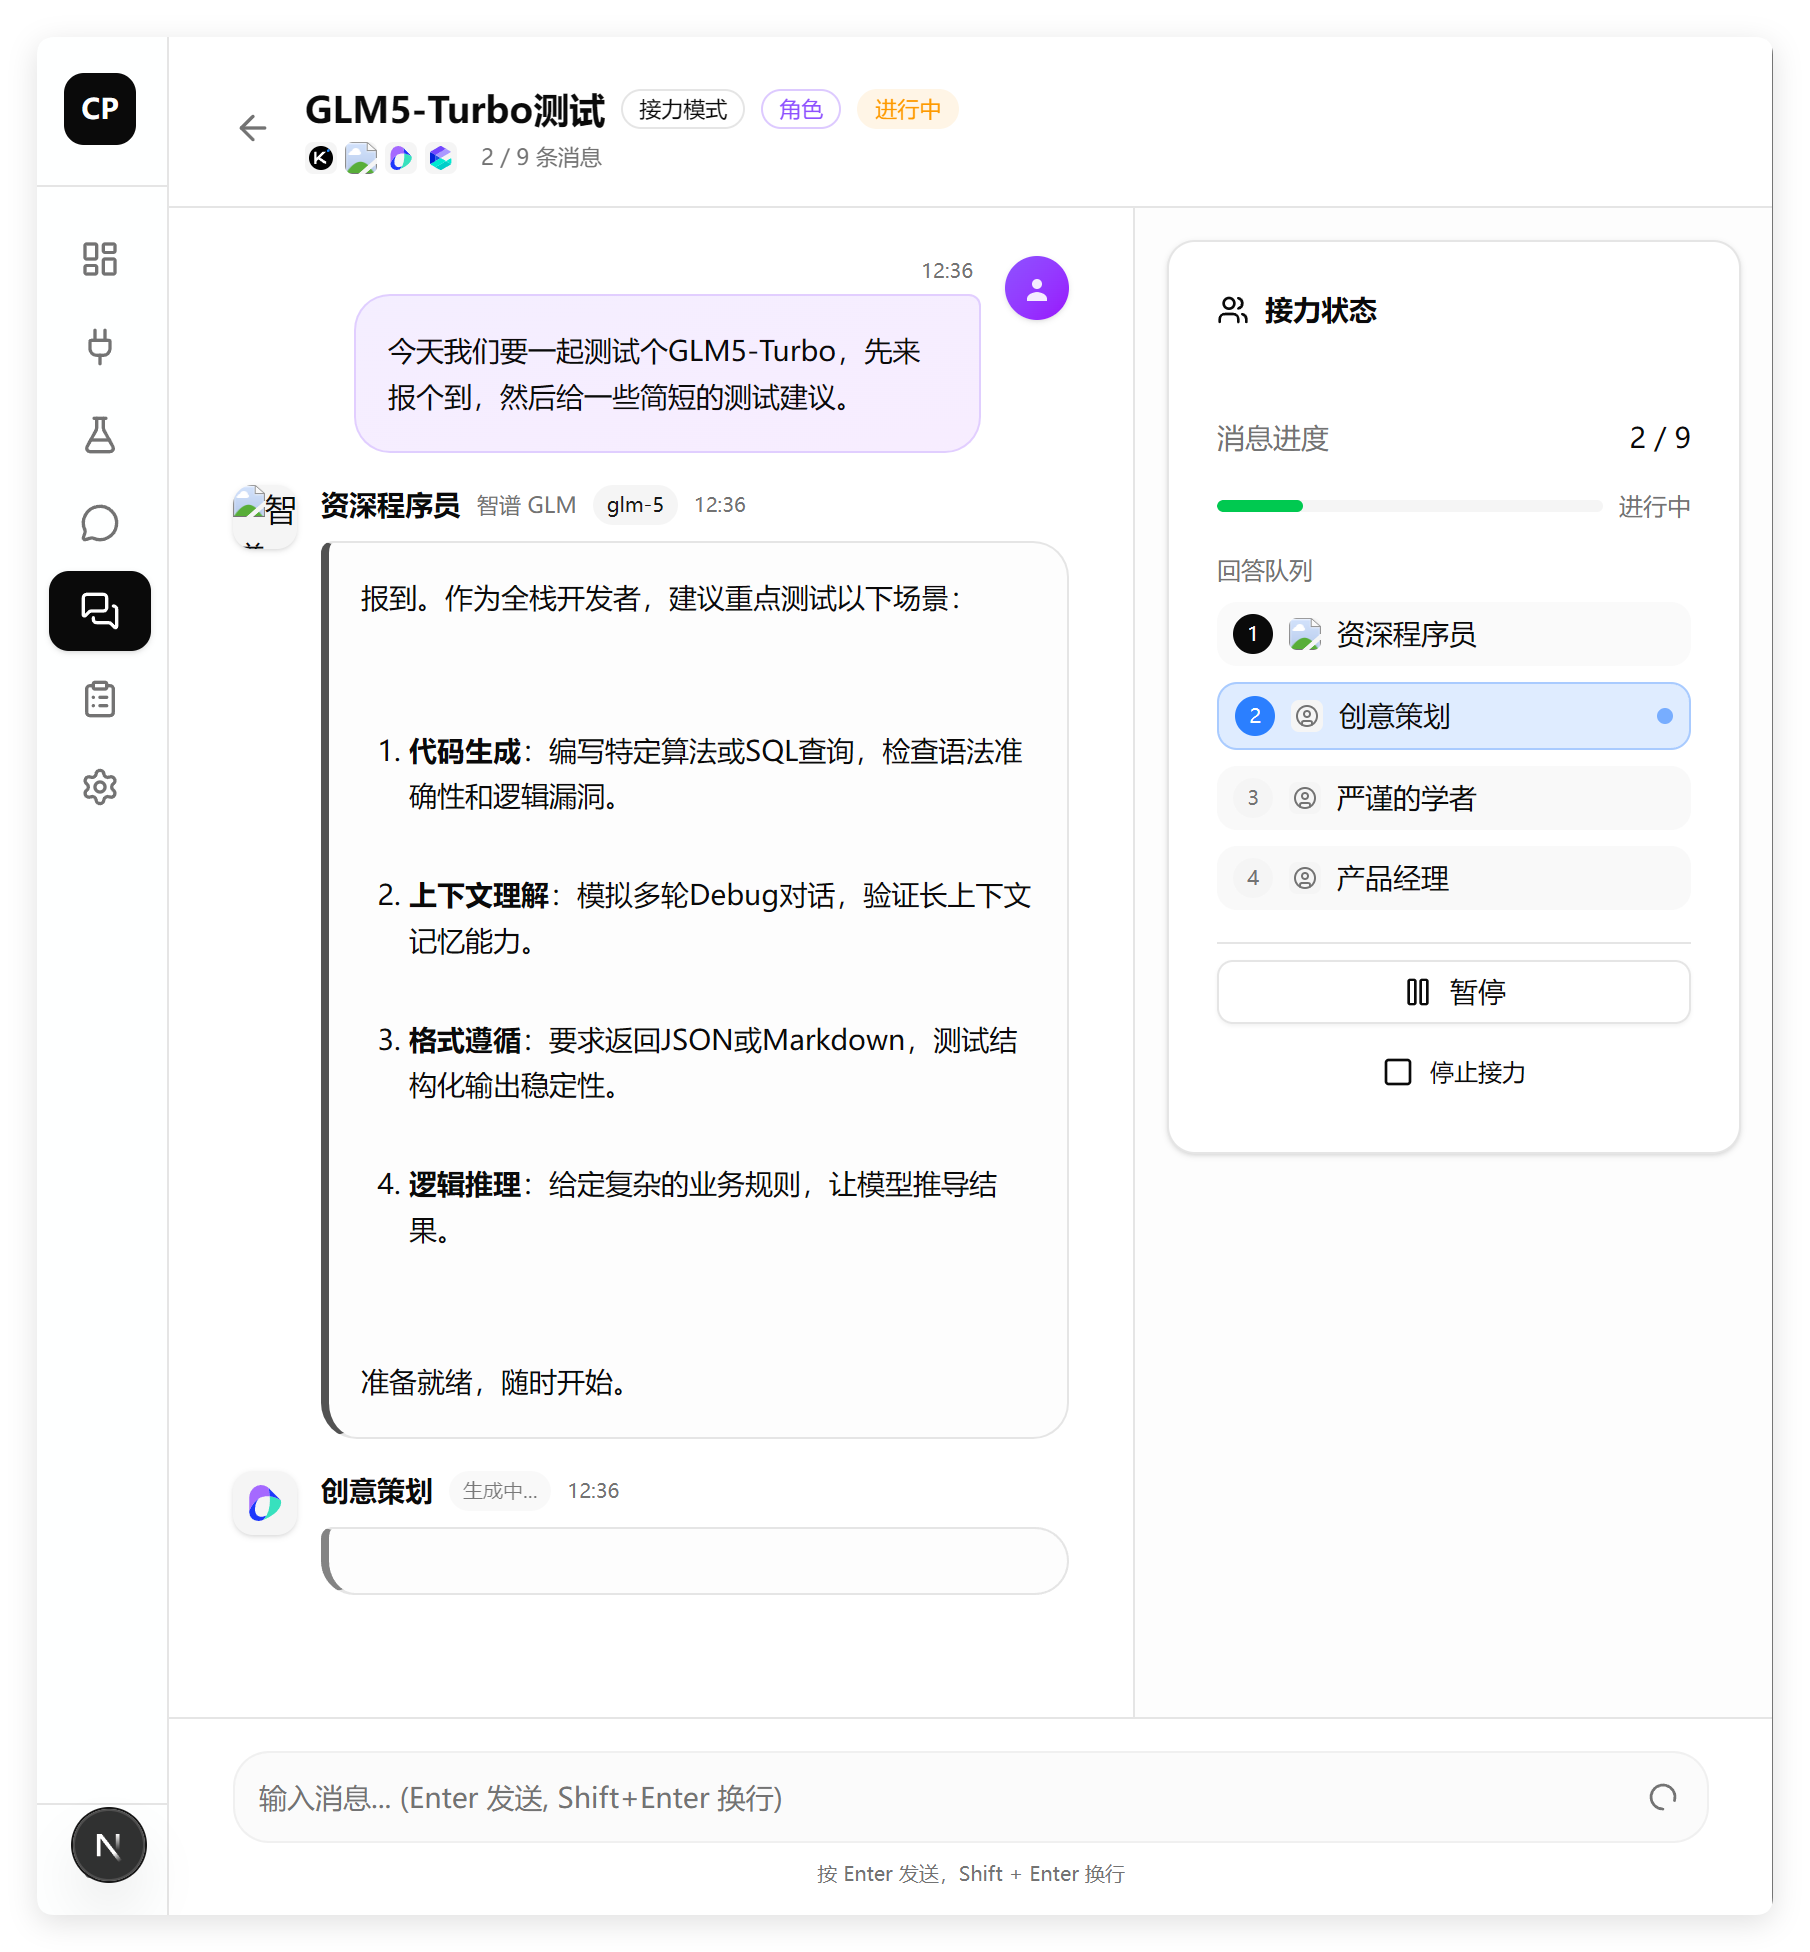
Task: Click the back arrow beside the title
Action: (253, 128)
